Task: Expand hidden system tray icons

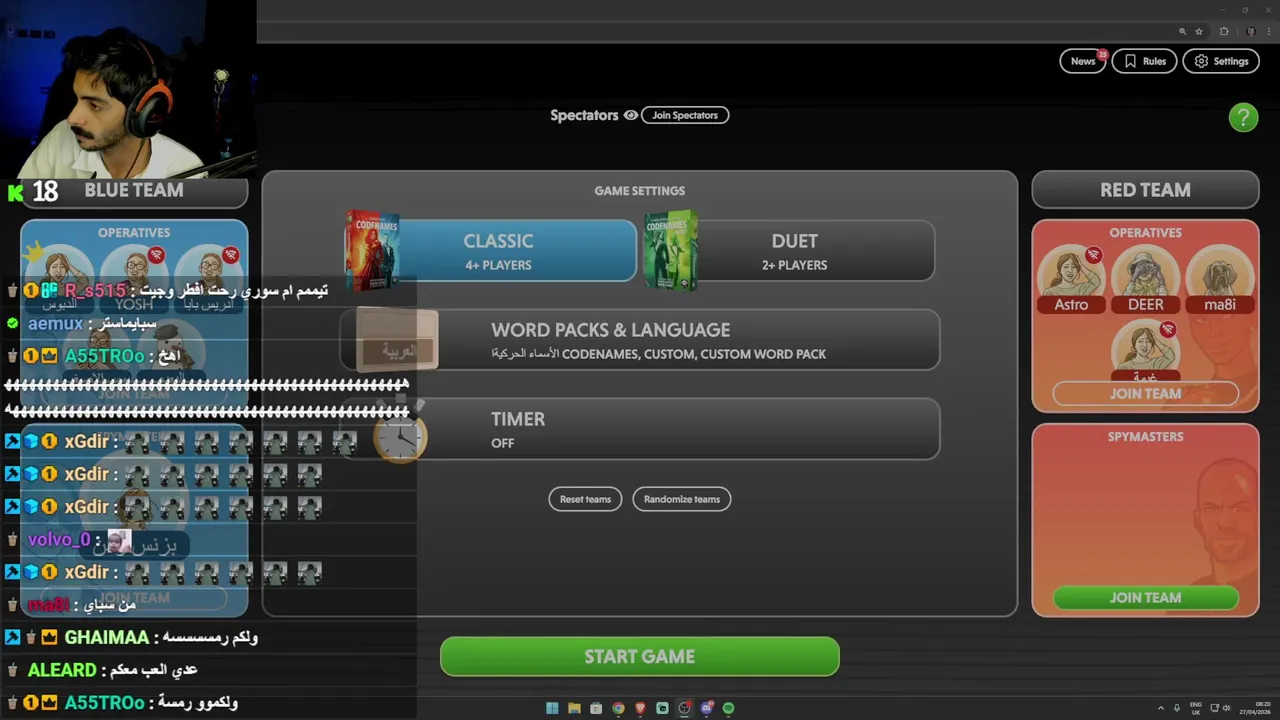Action: pos(1161,708)
